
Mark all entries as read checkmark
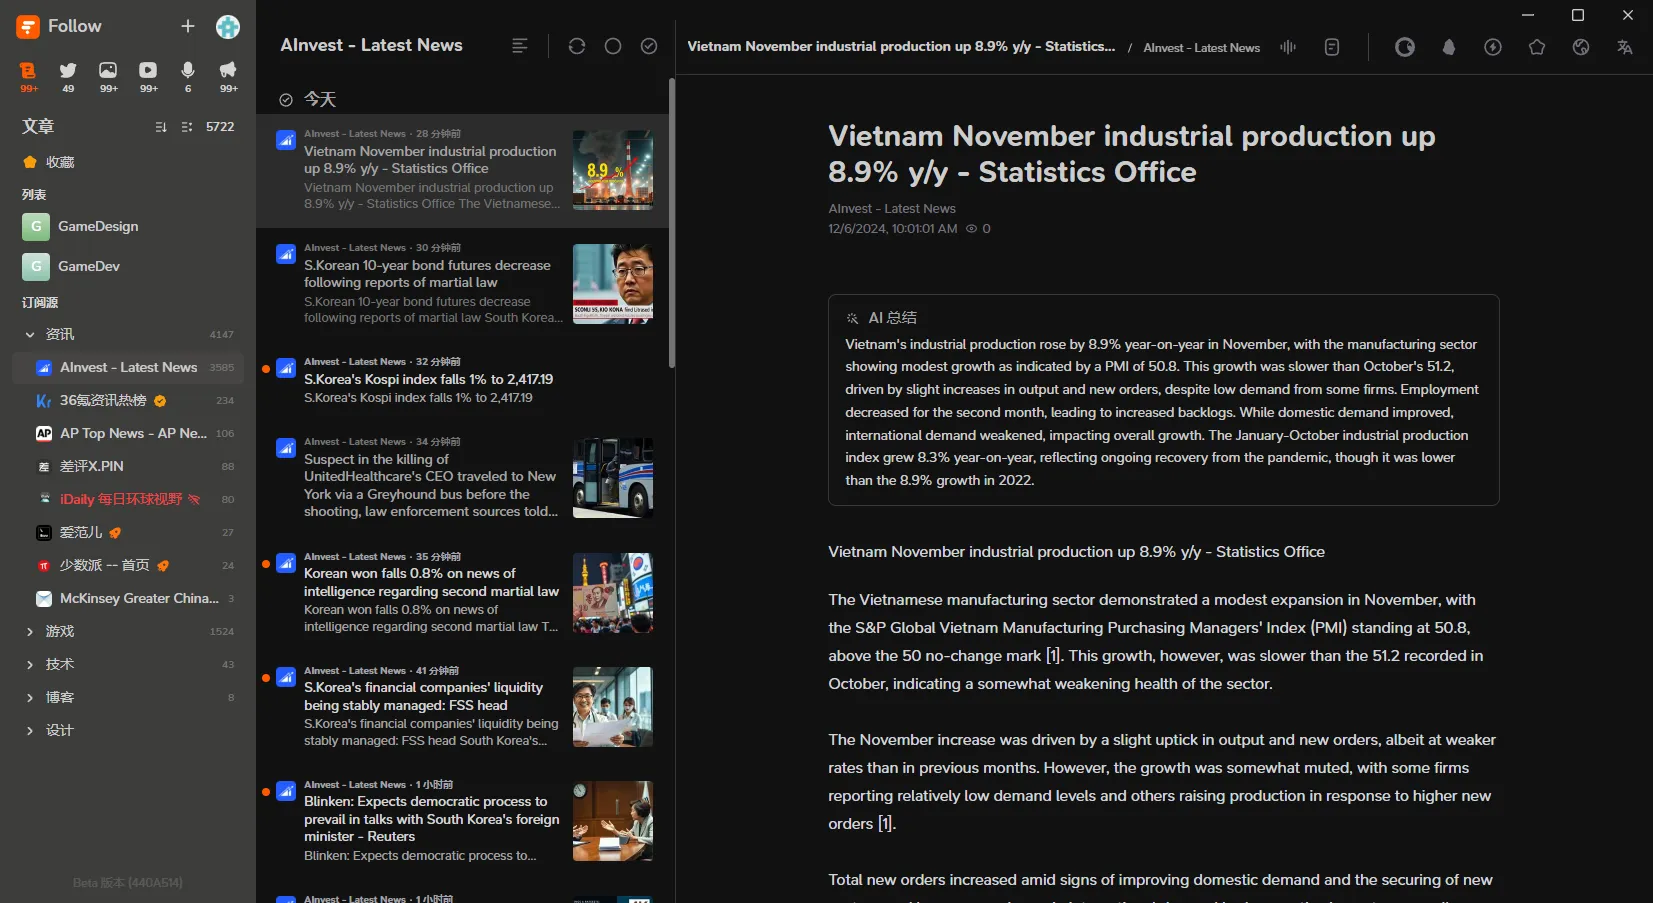pyautogui.click(x=649, y=46)
